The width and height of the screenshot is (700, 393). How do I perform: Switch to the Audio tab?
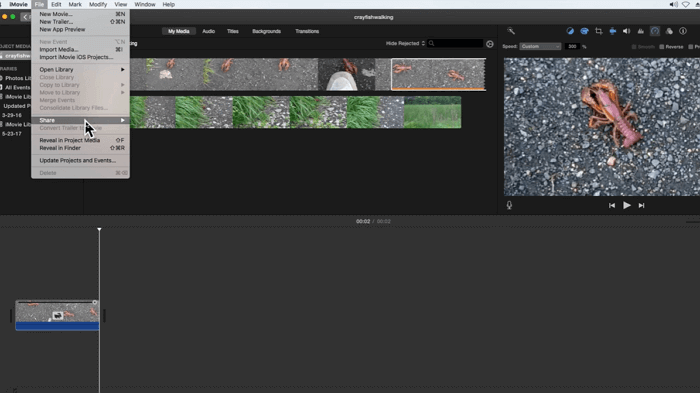click(208, 31)
